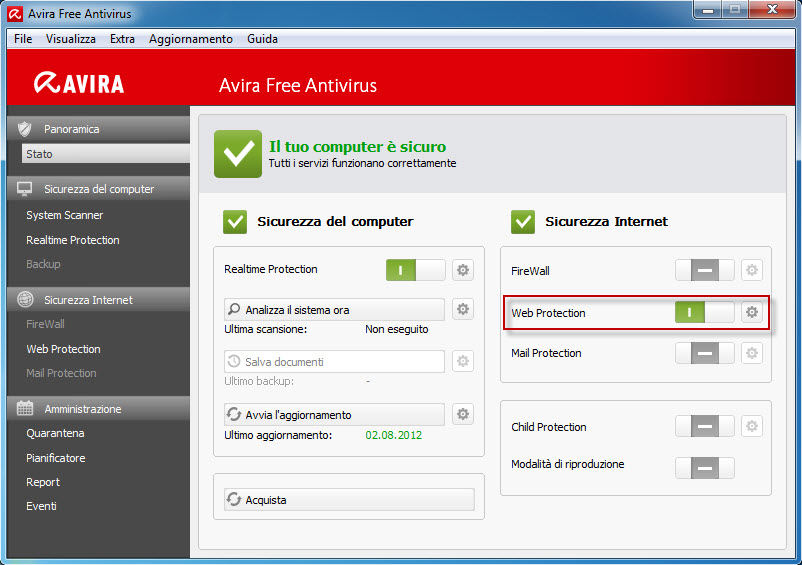The width and height of the screenshot is (802, 565).
Task: Open Report in sidebar
Action: pos(42,482)
